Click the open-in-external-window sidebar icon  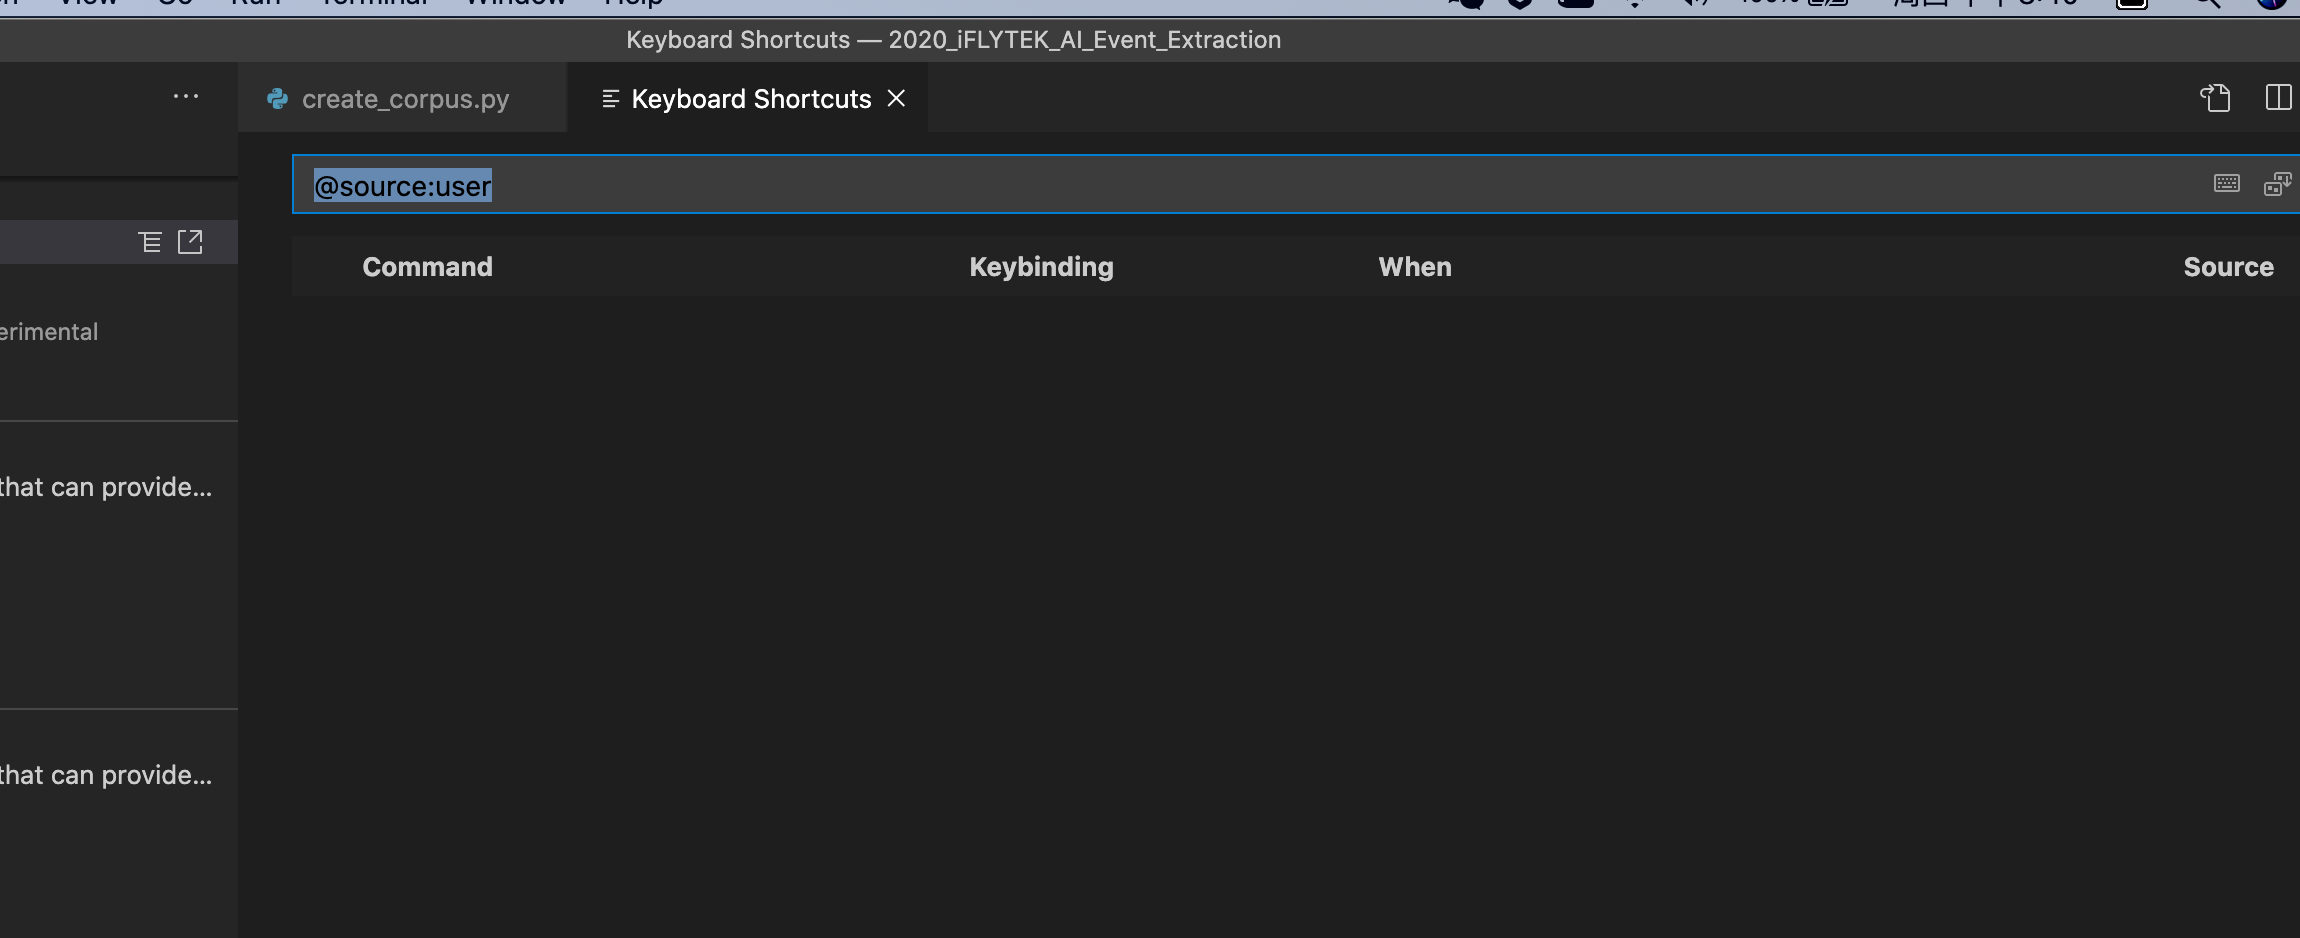190,241
